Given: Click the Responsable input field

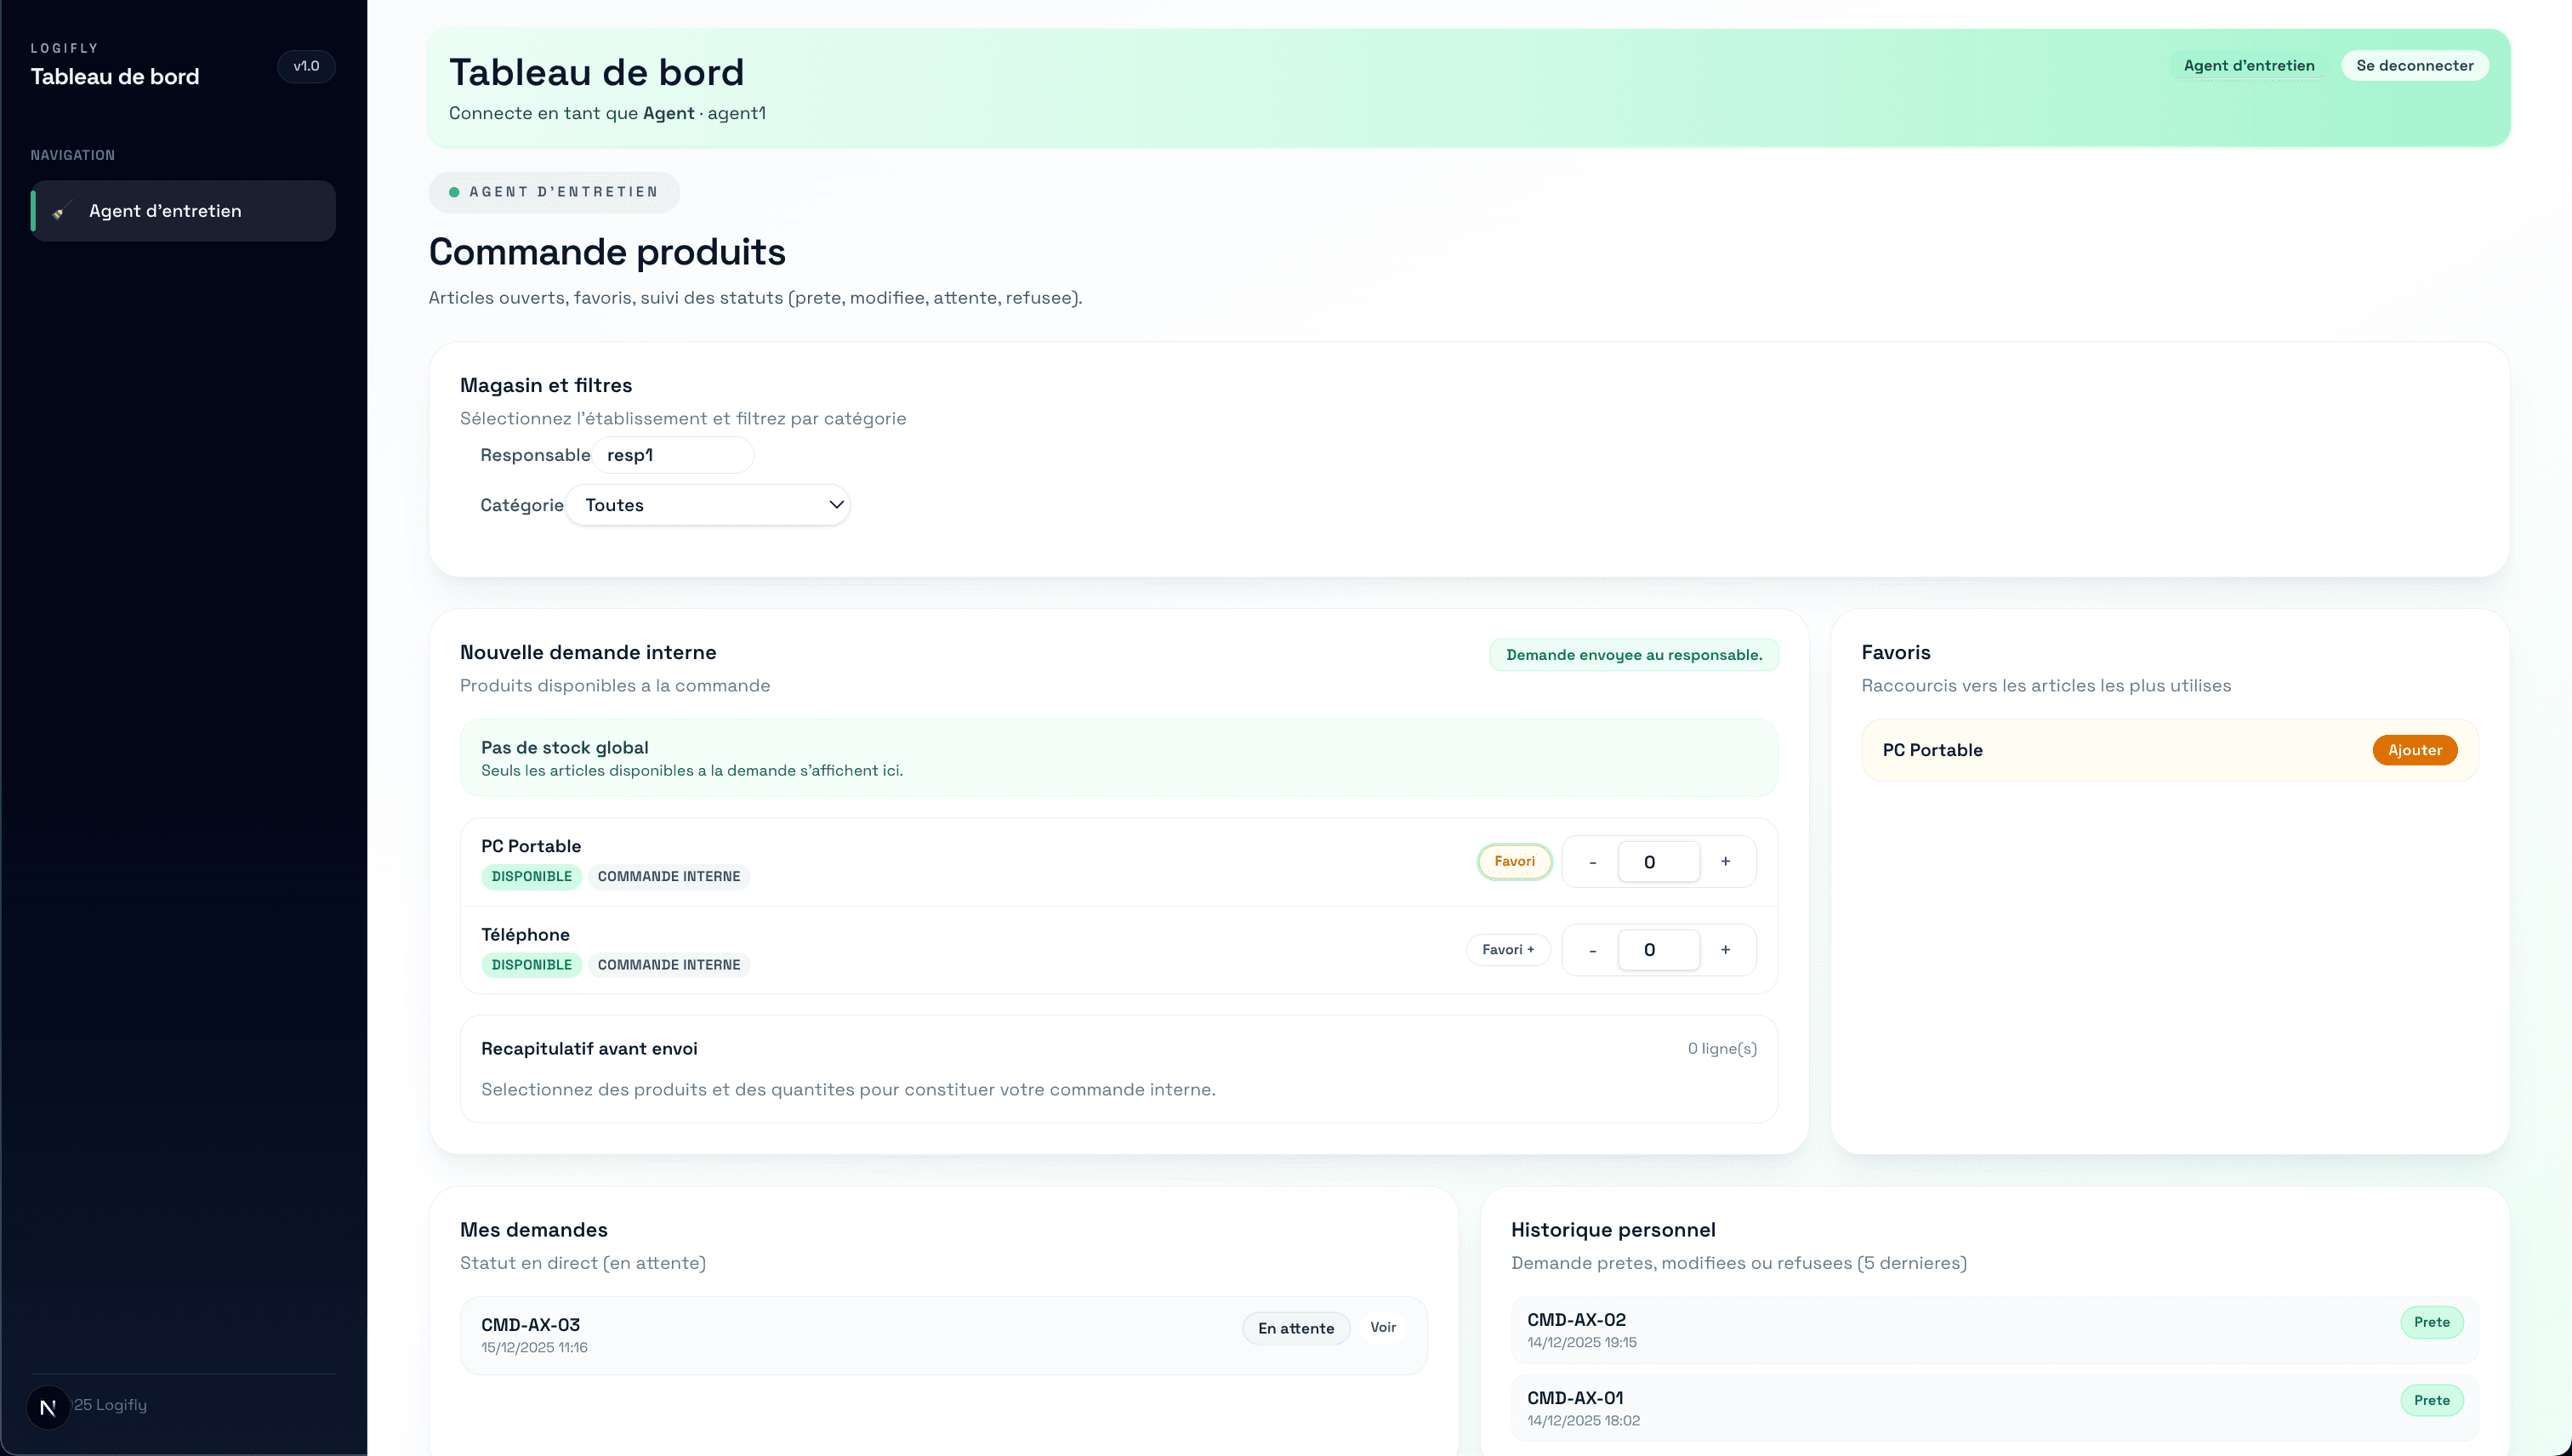Looking at the screenshot, I should (x=672, y=455).
